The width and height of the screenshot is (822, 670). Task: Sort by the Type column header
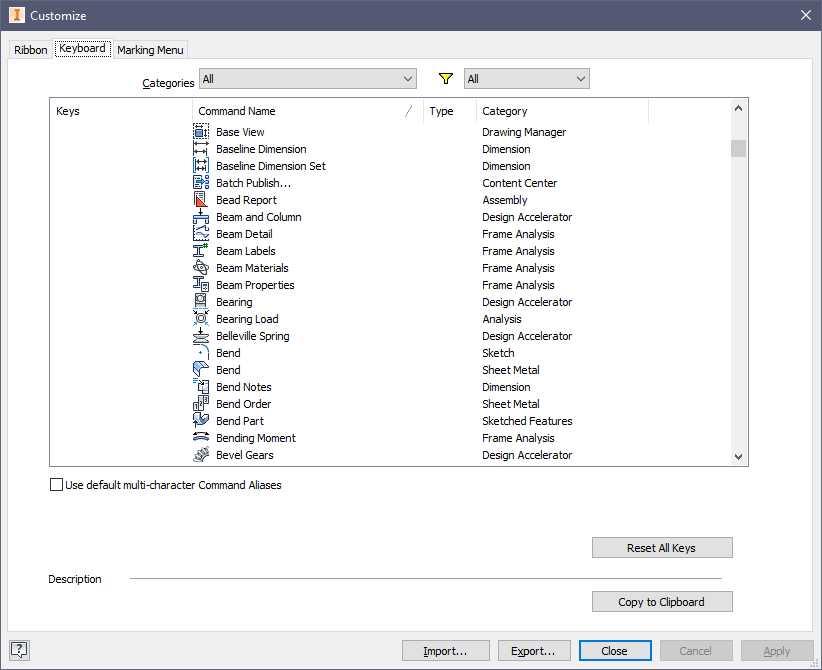pyautogui.click(x=450, y=111)
